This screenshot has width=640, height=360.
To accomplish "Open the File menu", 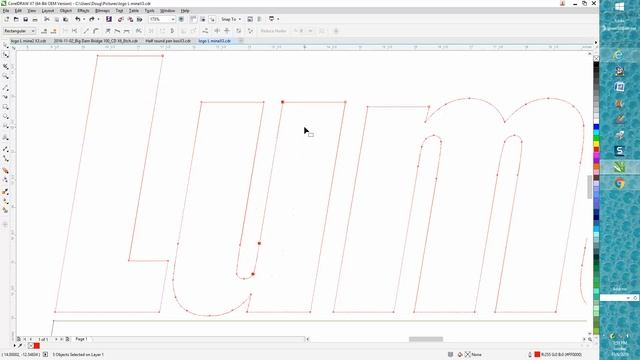I will point(6,11).
